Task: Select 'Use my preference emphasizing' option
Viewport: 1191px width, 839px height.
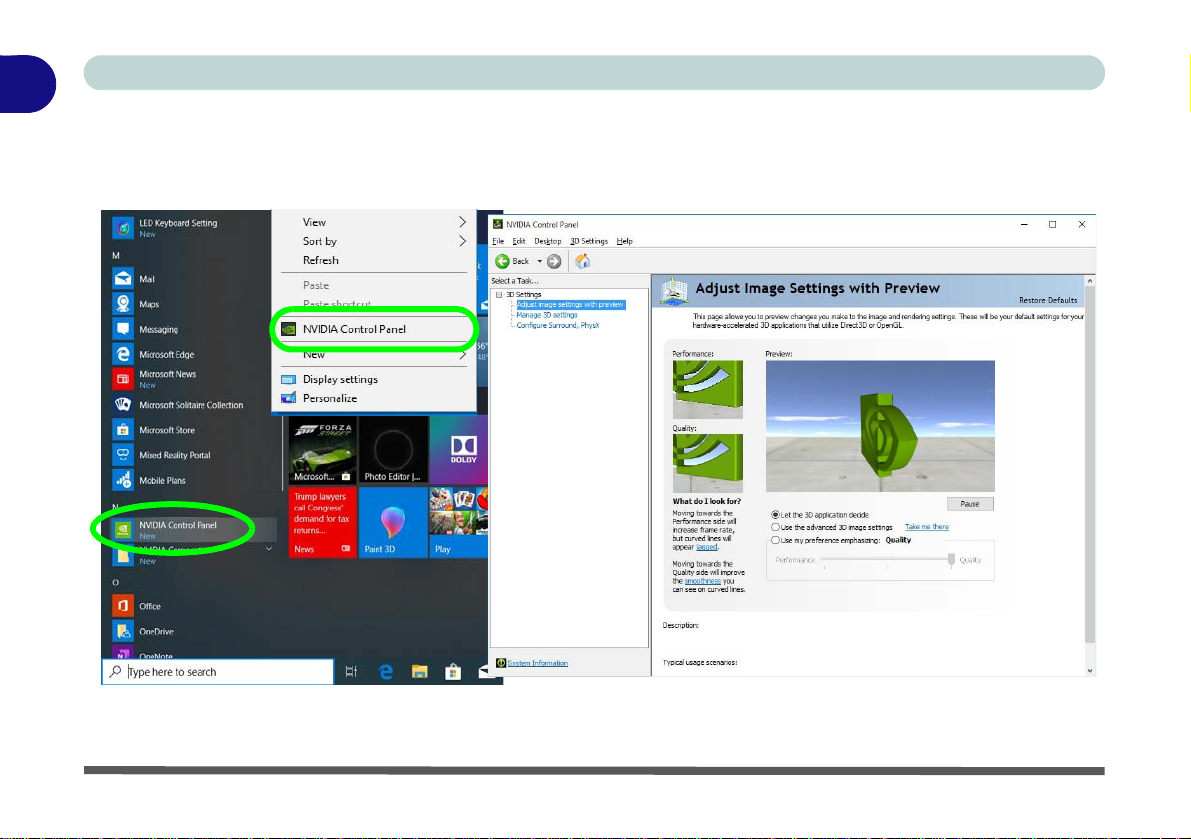Action: click(x=776, y=541)
